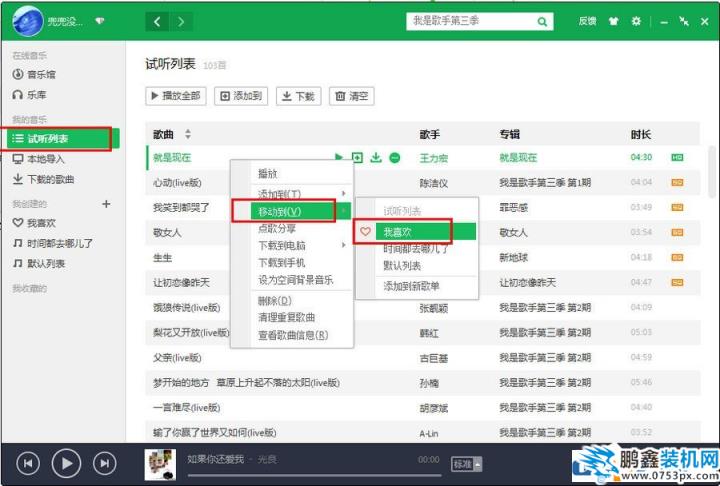Open the skin shirt icon
The image size is (720, 486).
(x=613, y=21)
